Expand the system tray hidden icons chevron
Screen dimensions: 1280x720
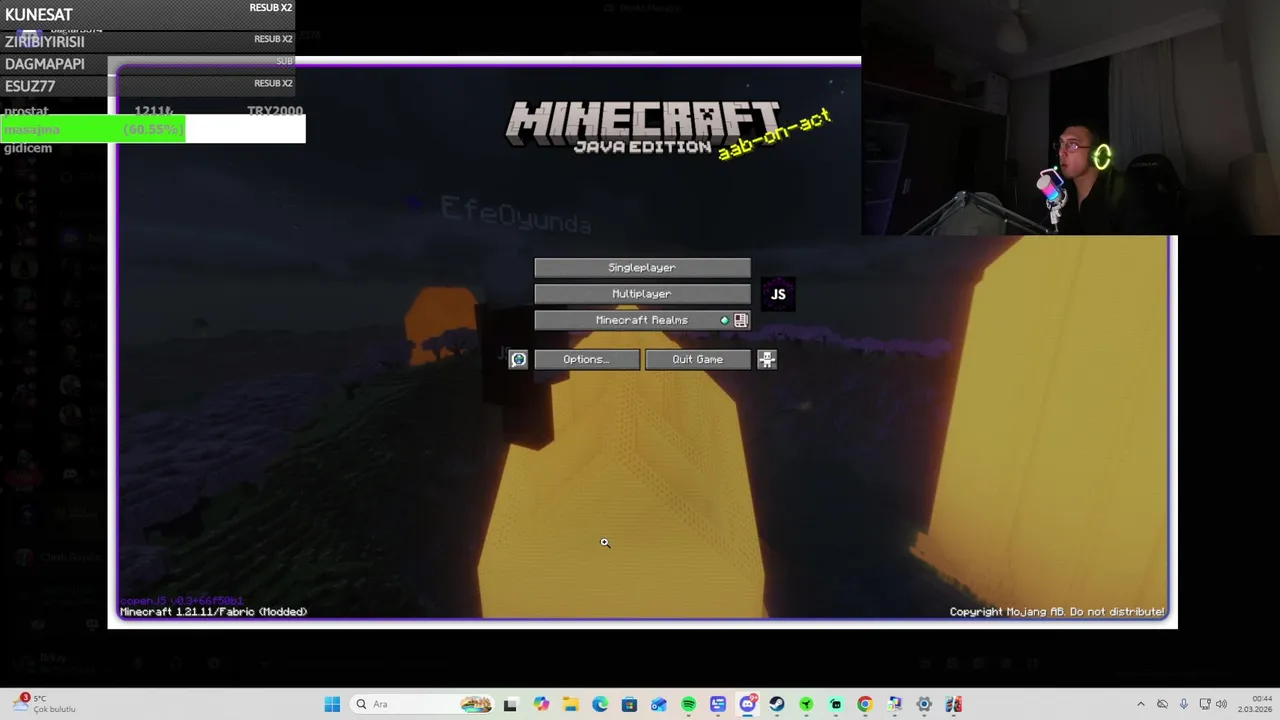[1141, 704]
